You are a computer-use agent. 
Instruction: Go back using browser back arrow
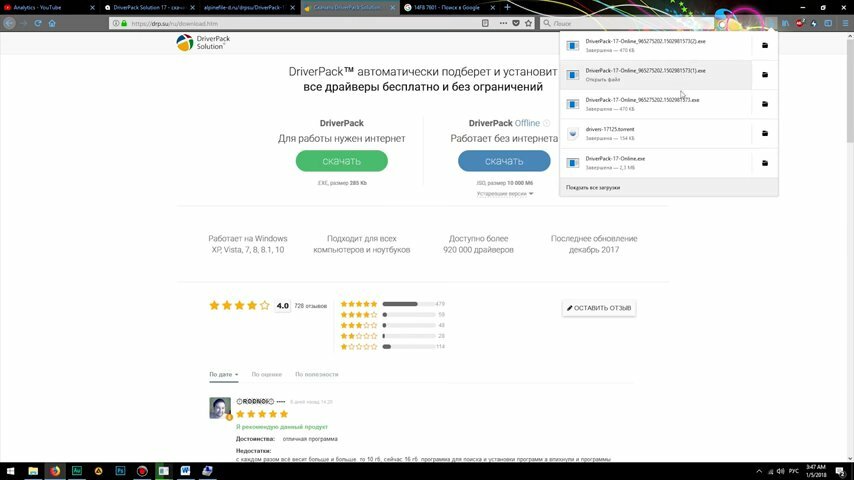click(x=9, y=23)
